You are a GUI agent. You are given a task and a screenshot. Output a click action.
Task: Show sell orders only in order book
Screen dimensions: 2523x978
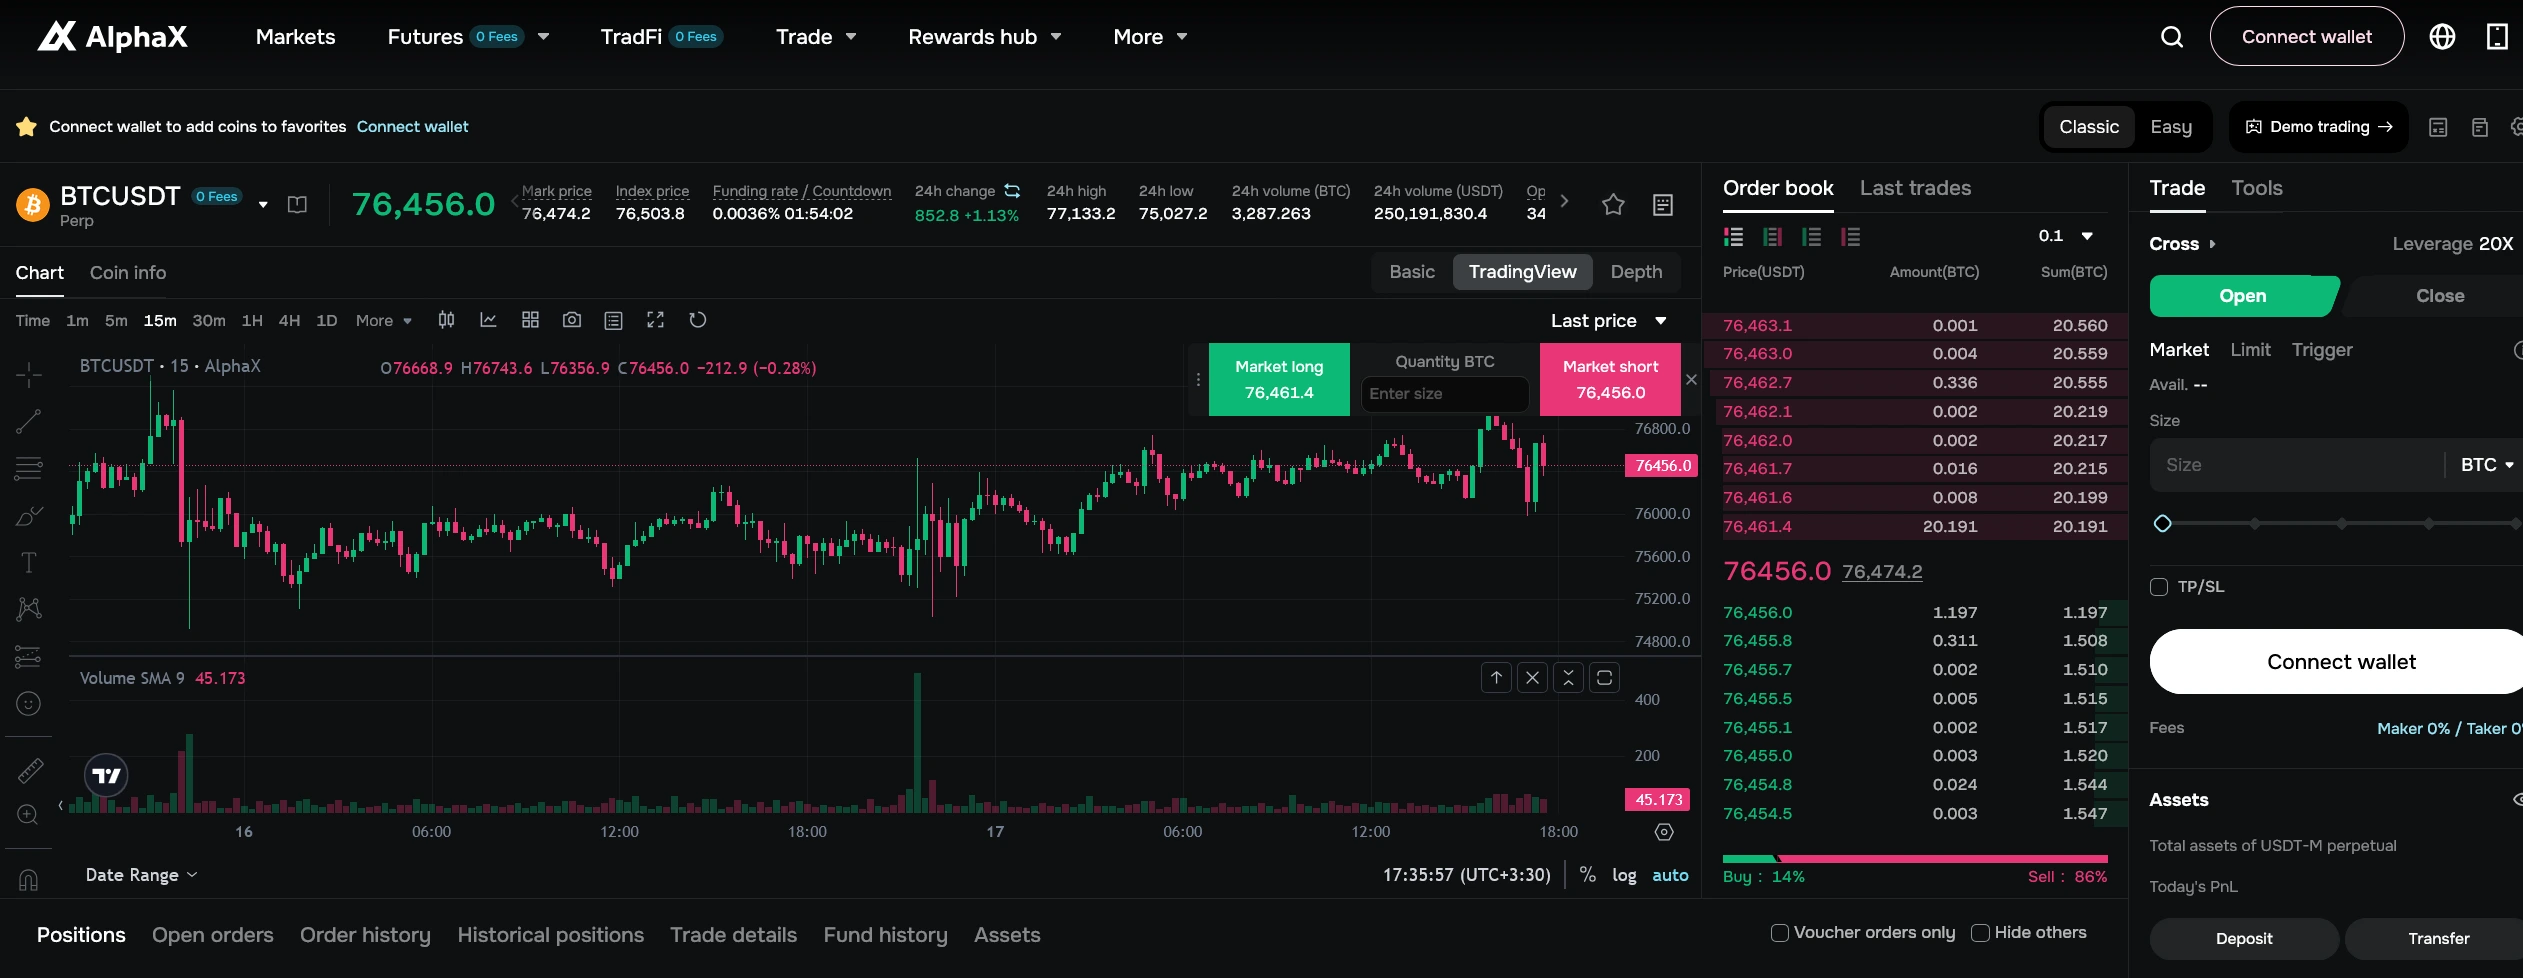coord(1850,237)
